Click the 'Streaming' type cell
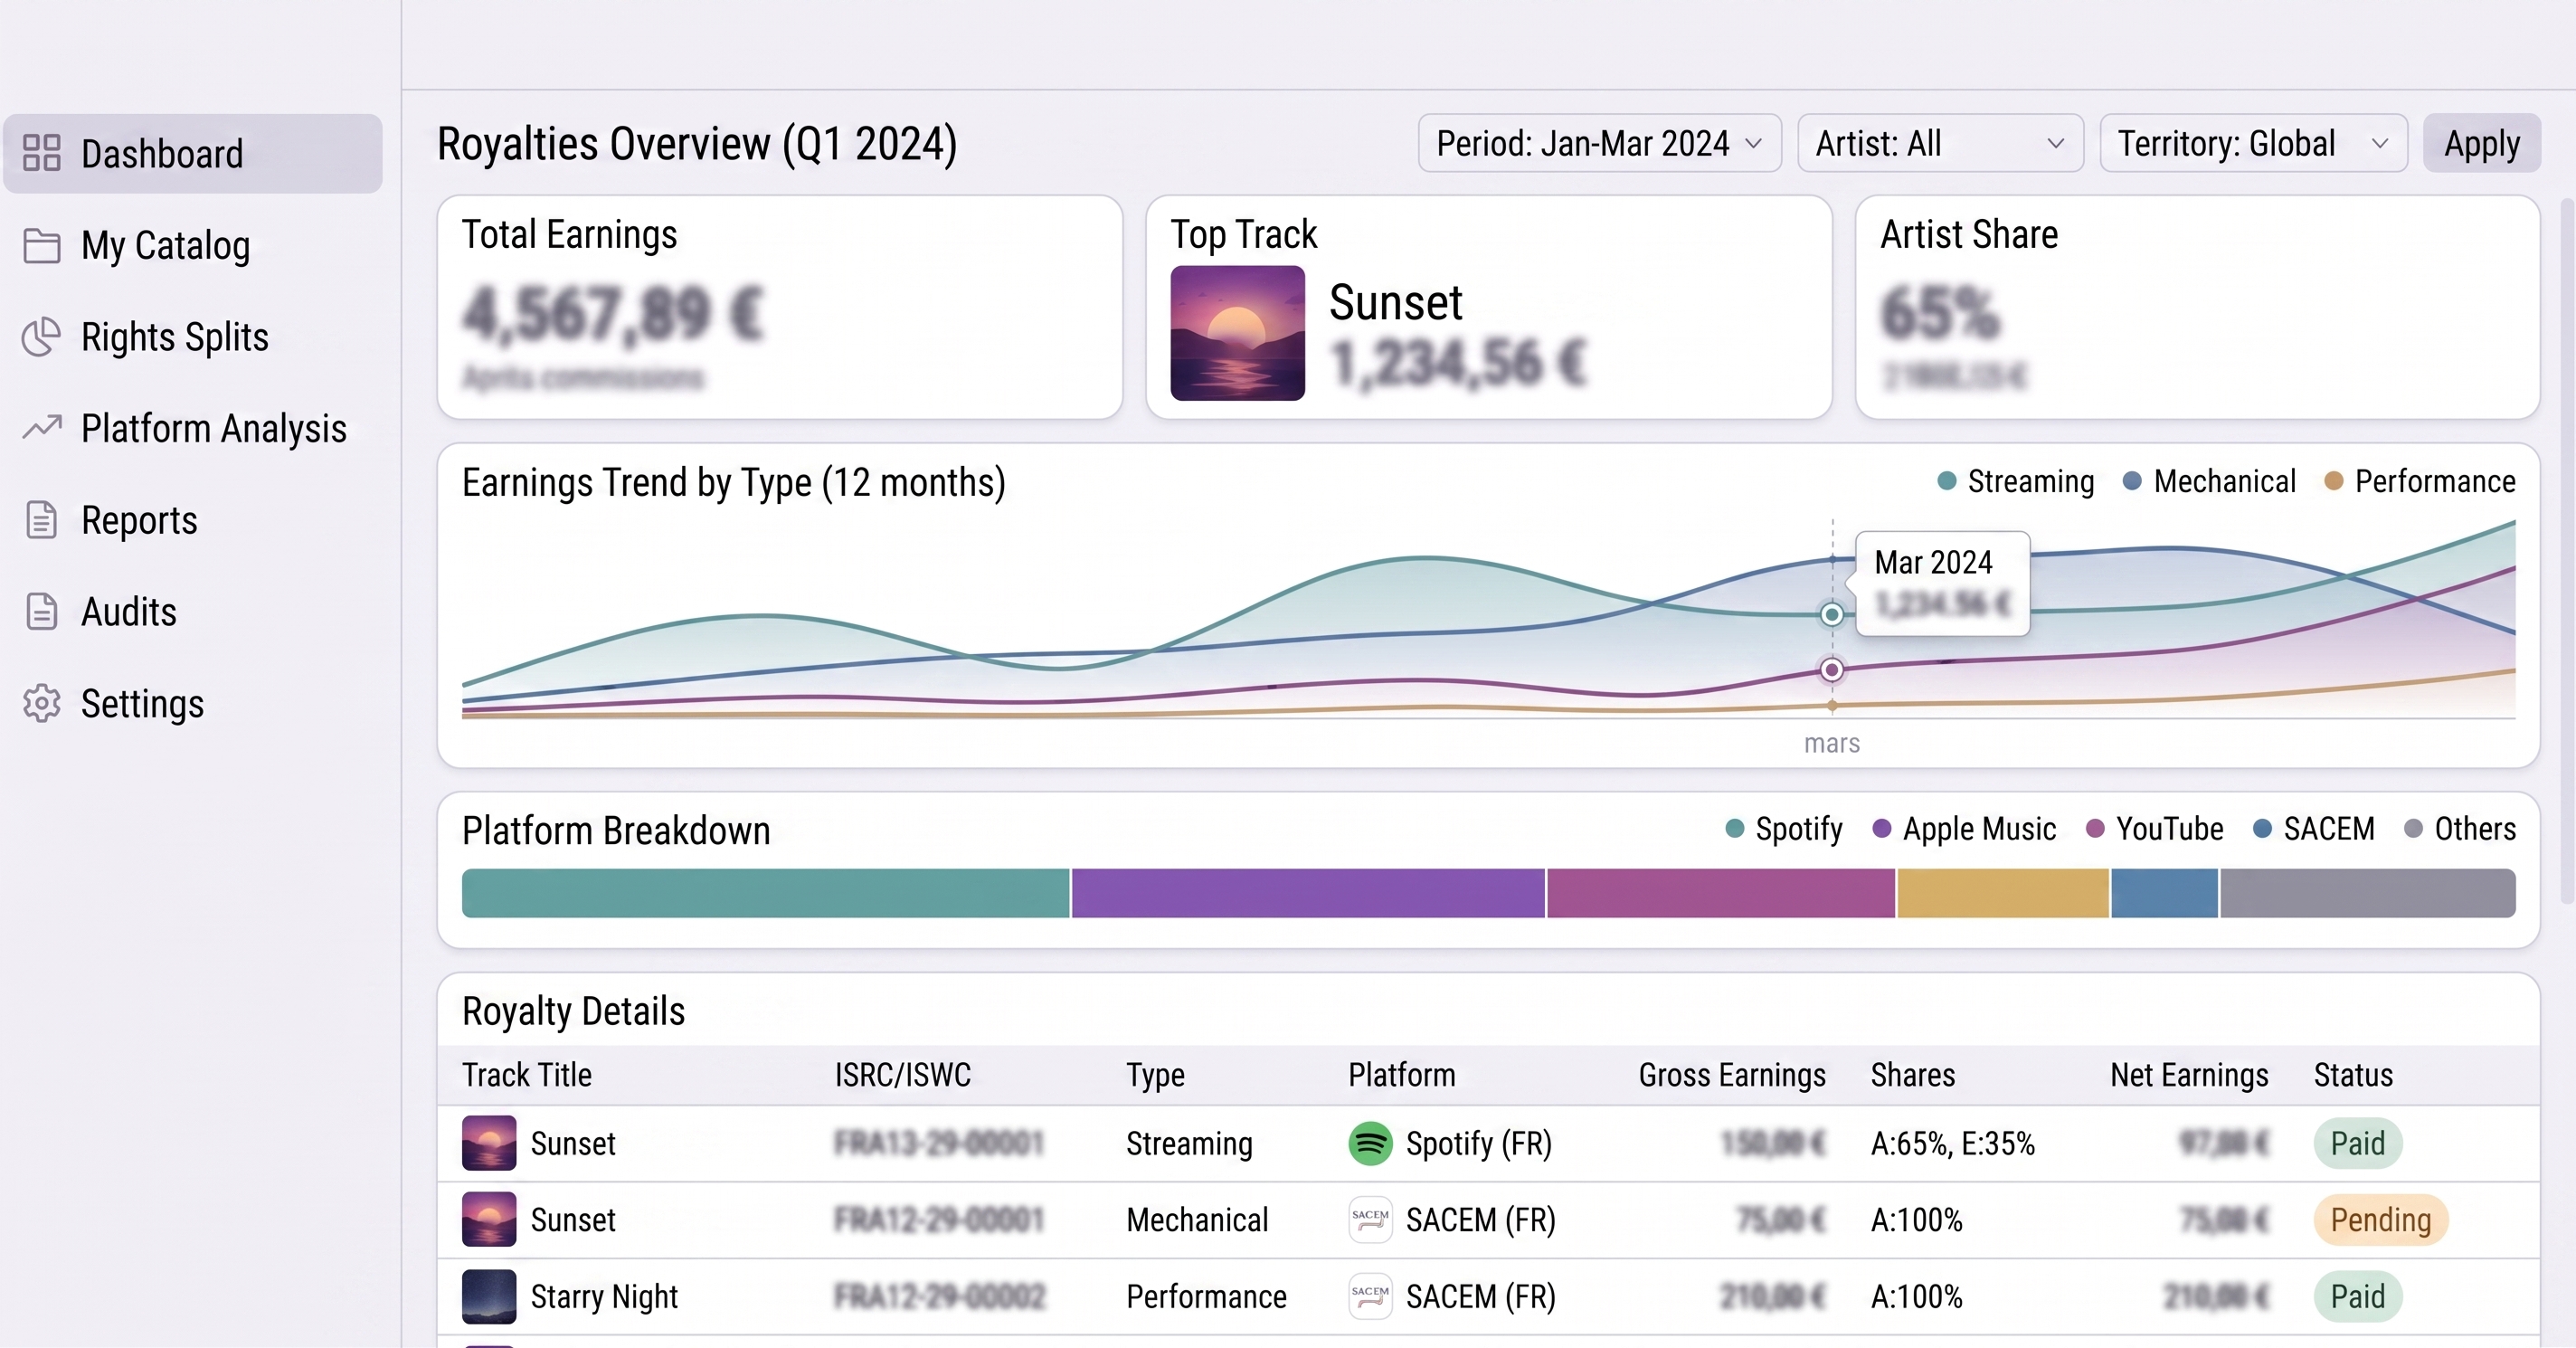The image size is (2576, 1348). [1189, 1143]
